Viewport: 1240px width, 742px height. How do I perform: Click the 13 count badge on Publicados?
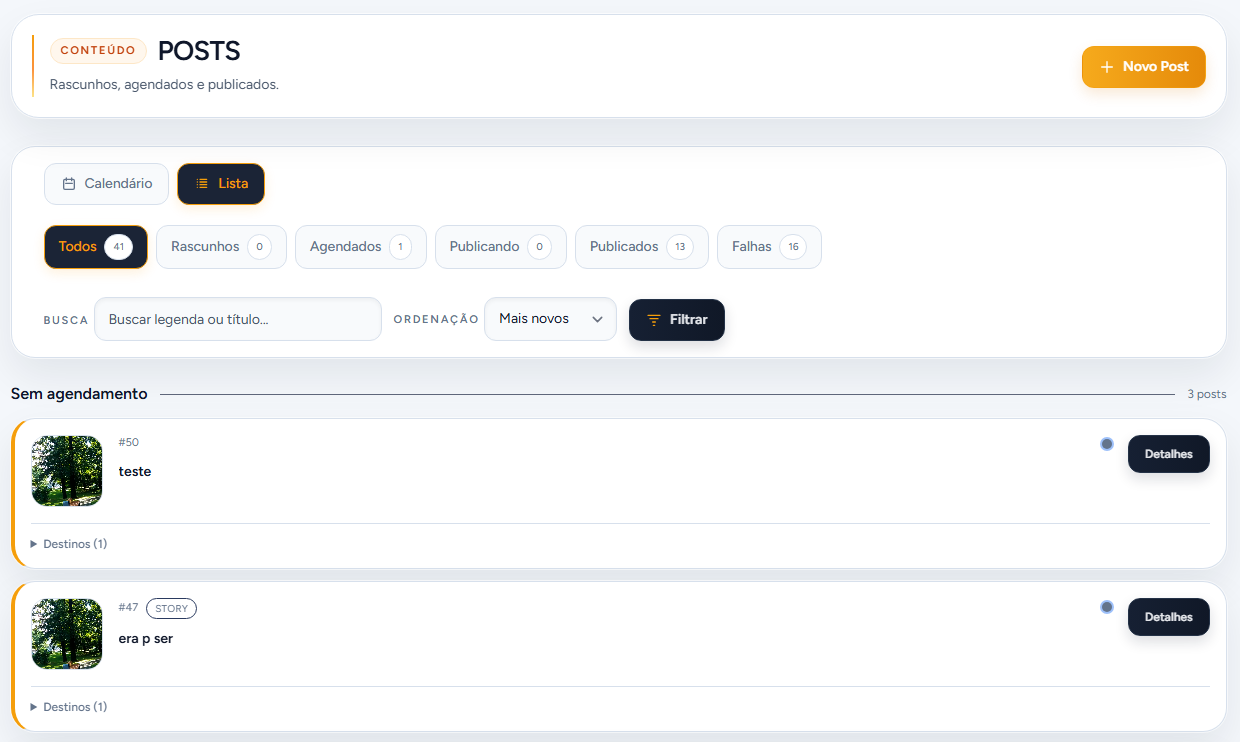(x=680, y=247)
